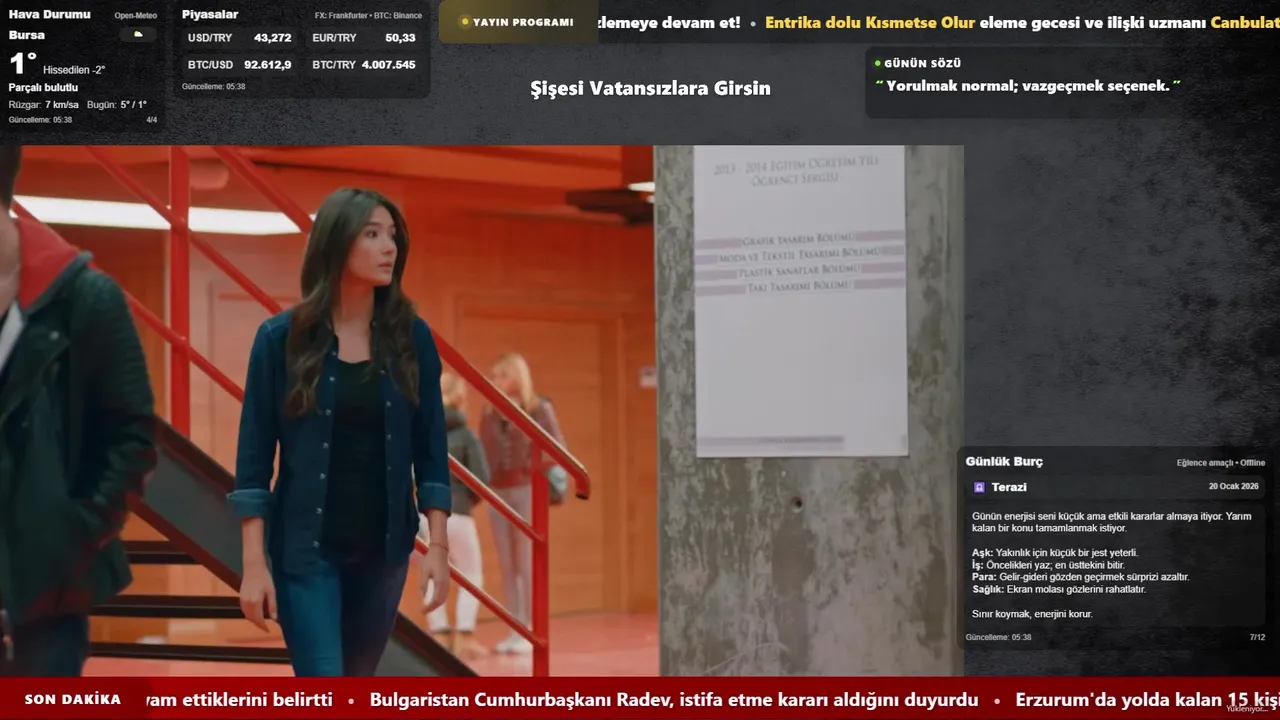This screenshot has height=720, width=1280.
Task: Click the Aşk horoscope line
Action: tap(1055, 553)
